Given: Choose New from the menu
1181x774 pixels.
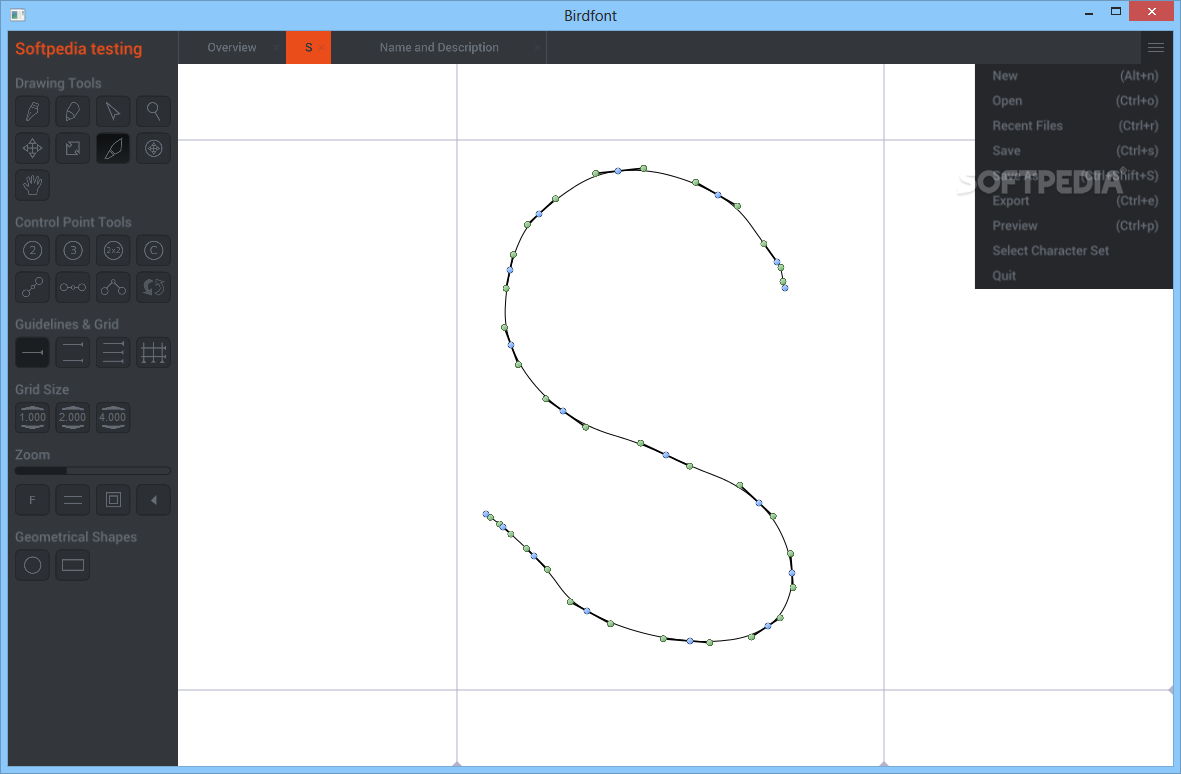Looking at the screenshot, I should [1075, 75].
